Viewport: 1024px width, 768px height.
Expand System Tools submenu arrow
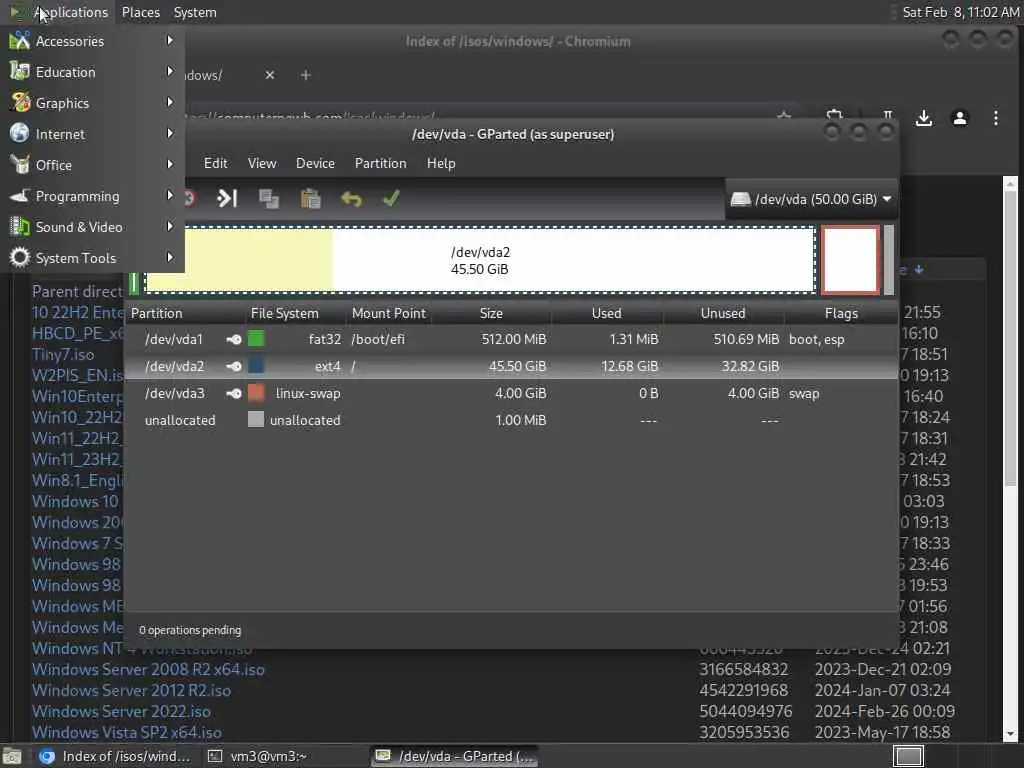tap(170, 257)
